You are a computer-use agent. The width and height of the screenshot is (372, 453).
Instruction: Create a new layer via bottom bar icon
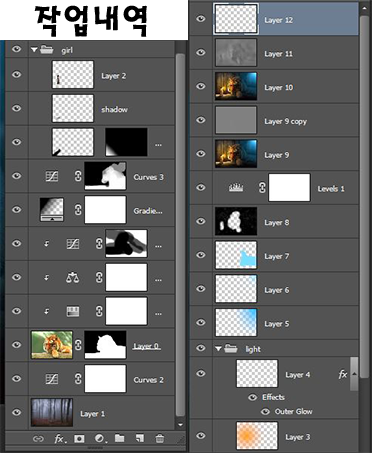[x=140, y=438]
